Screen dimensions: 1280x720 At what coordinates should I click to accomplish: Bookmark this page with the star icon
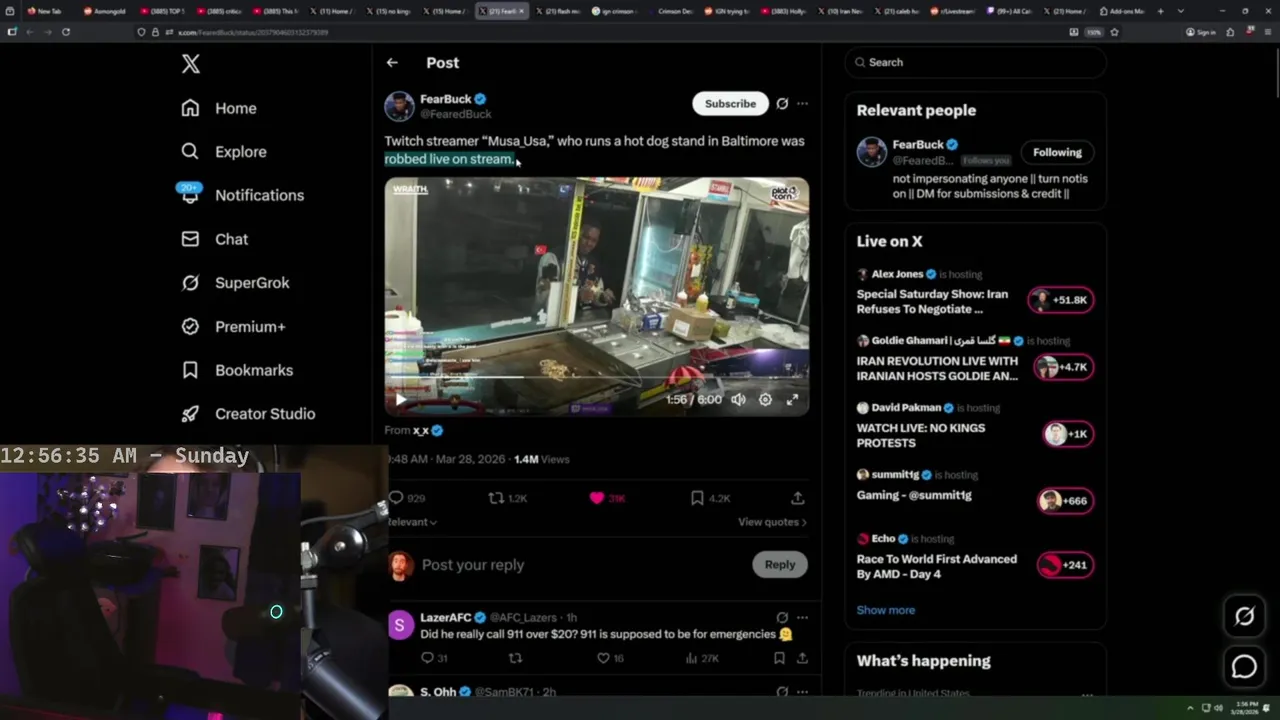coord(1114,32)
